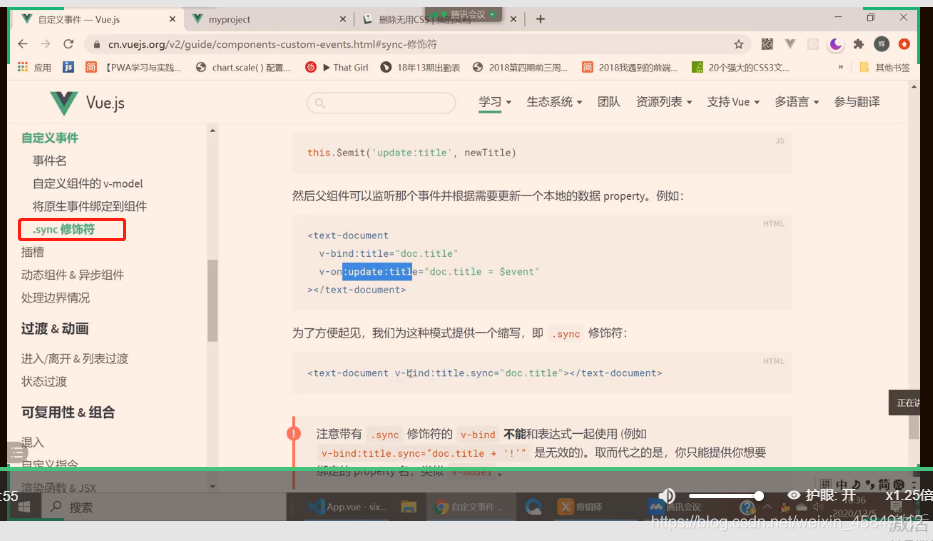Click the red update arrow icon
This screenshot has width=933, height=541.
(904, 44)
